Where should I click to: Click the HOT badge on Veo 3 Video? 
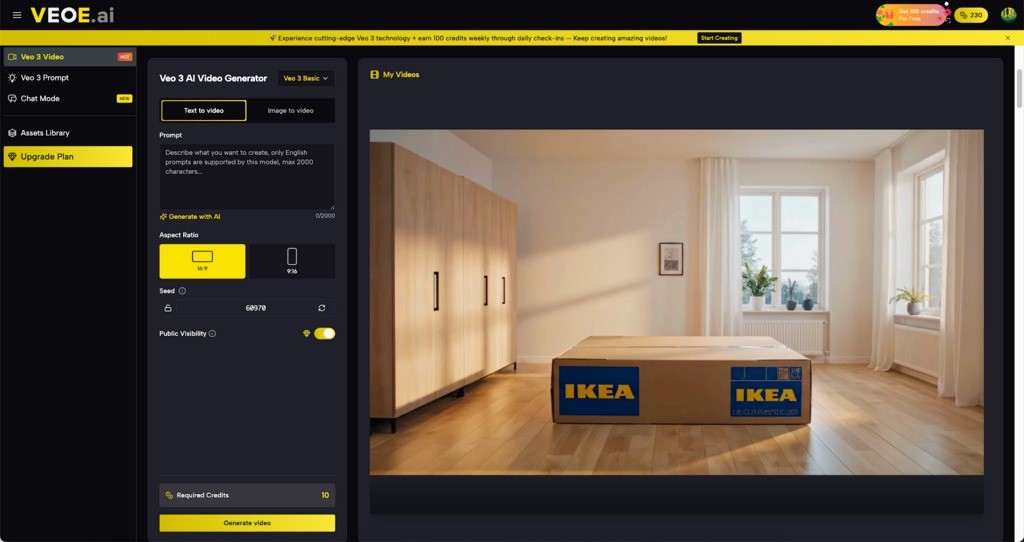point(125,57)
